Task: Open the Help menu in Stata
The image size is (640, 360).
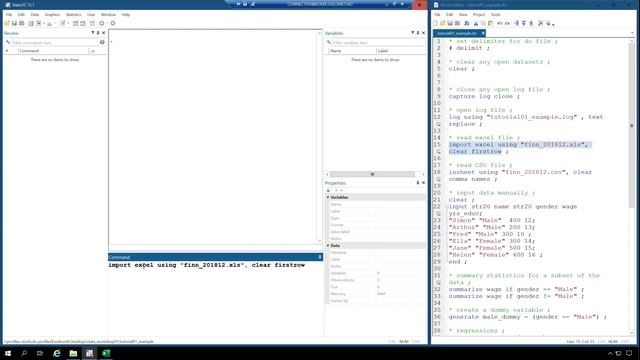Action: coord(126,14)
